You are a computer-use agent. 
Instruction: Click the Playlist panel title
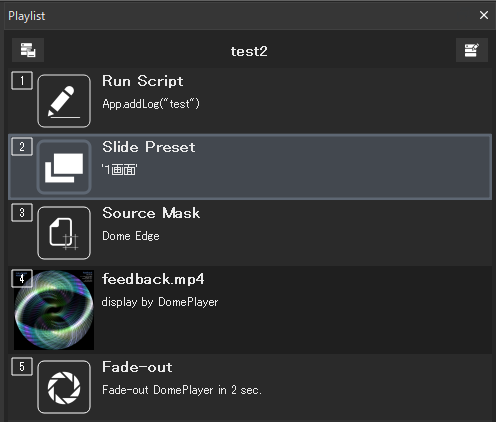27,16
